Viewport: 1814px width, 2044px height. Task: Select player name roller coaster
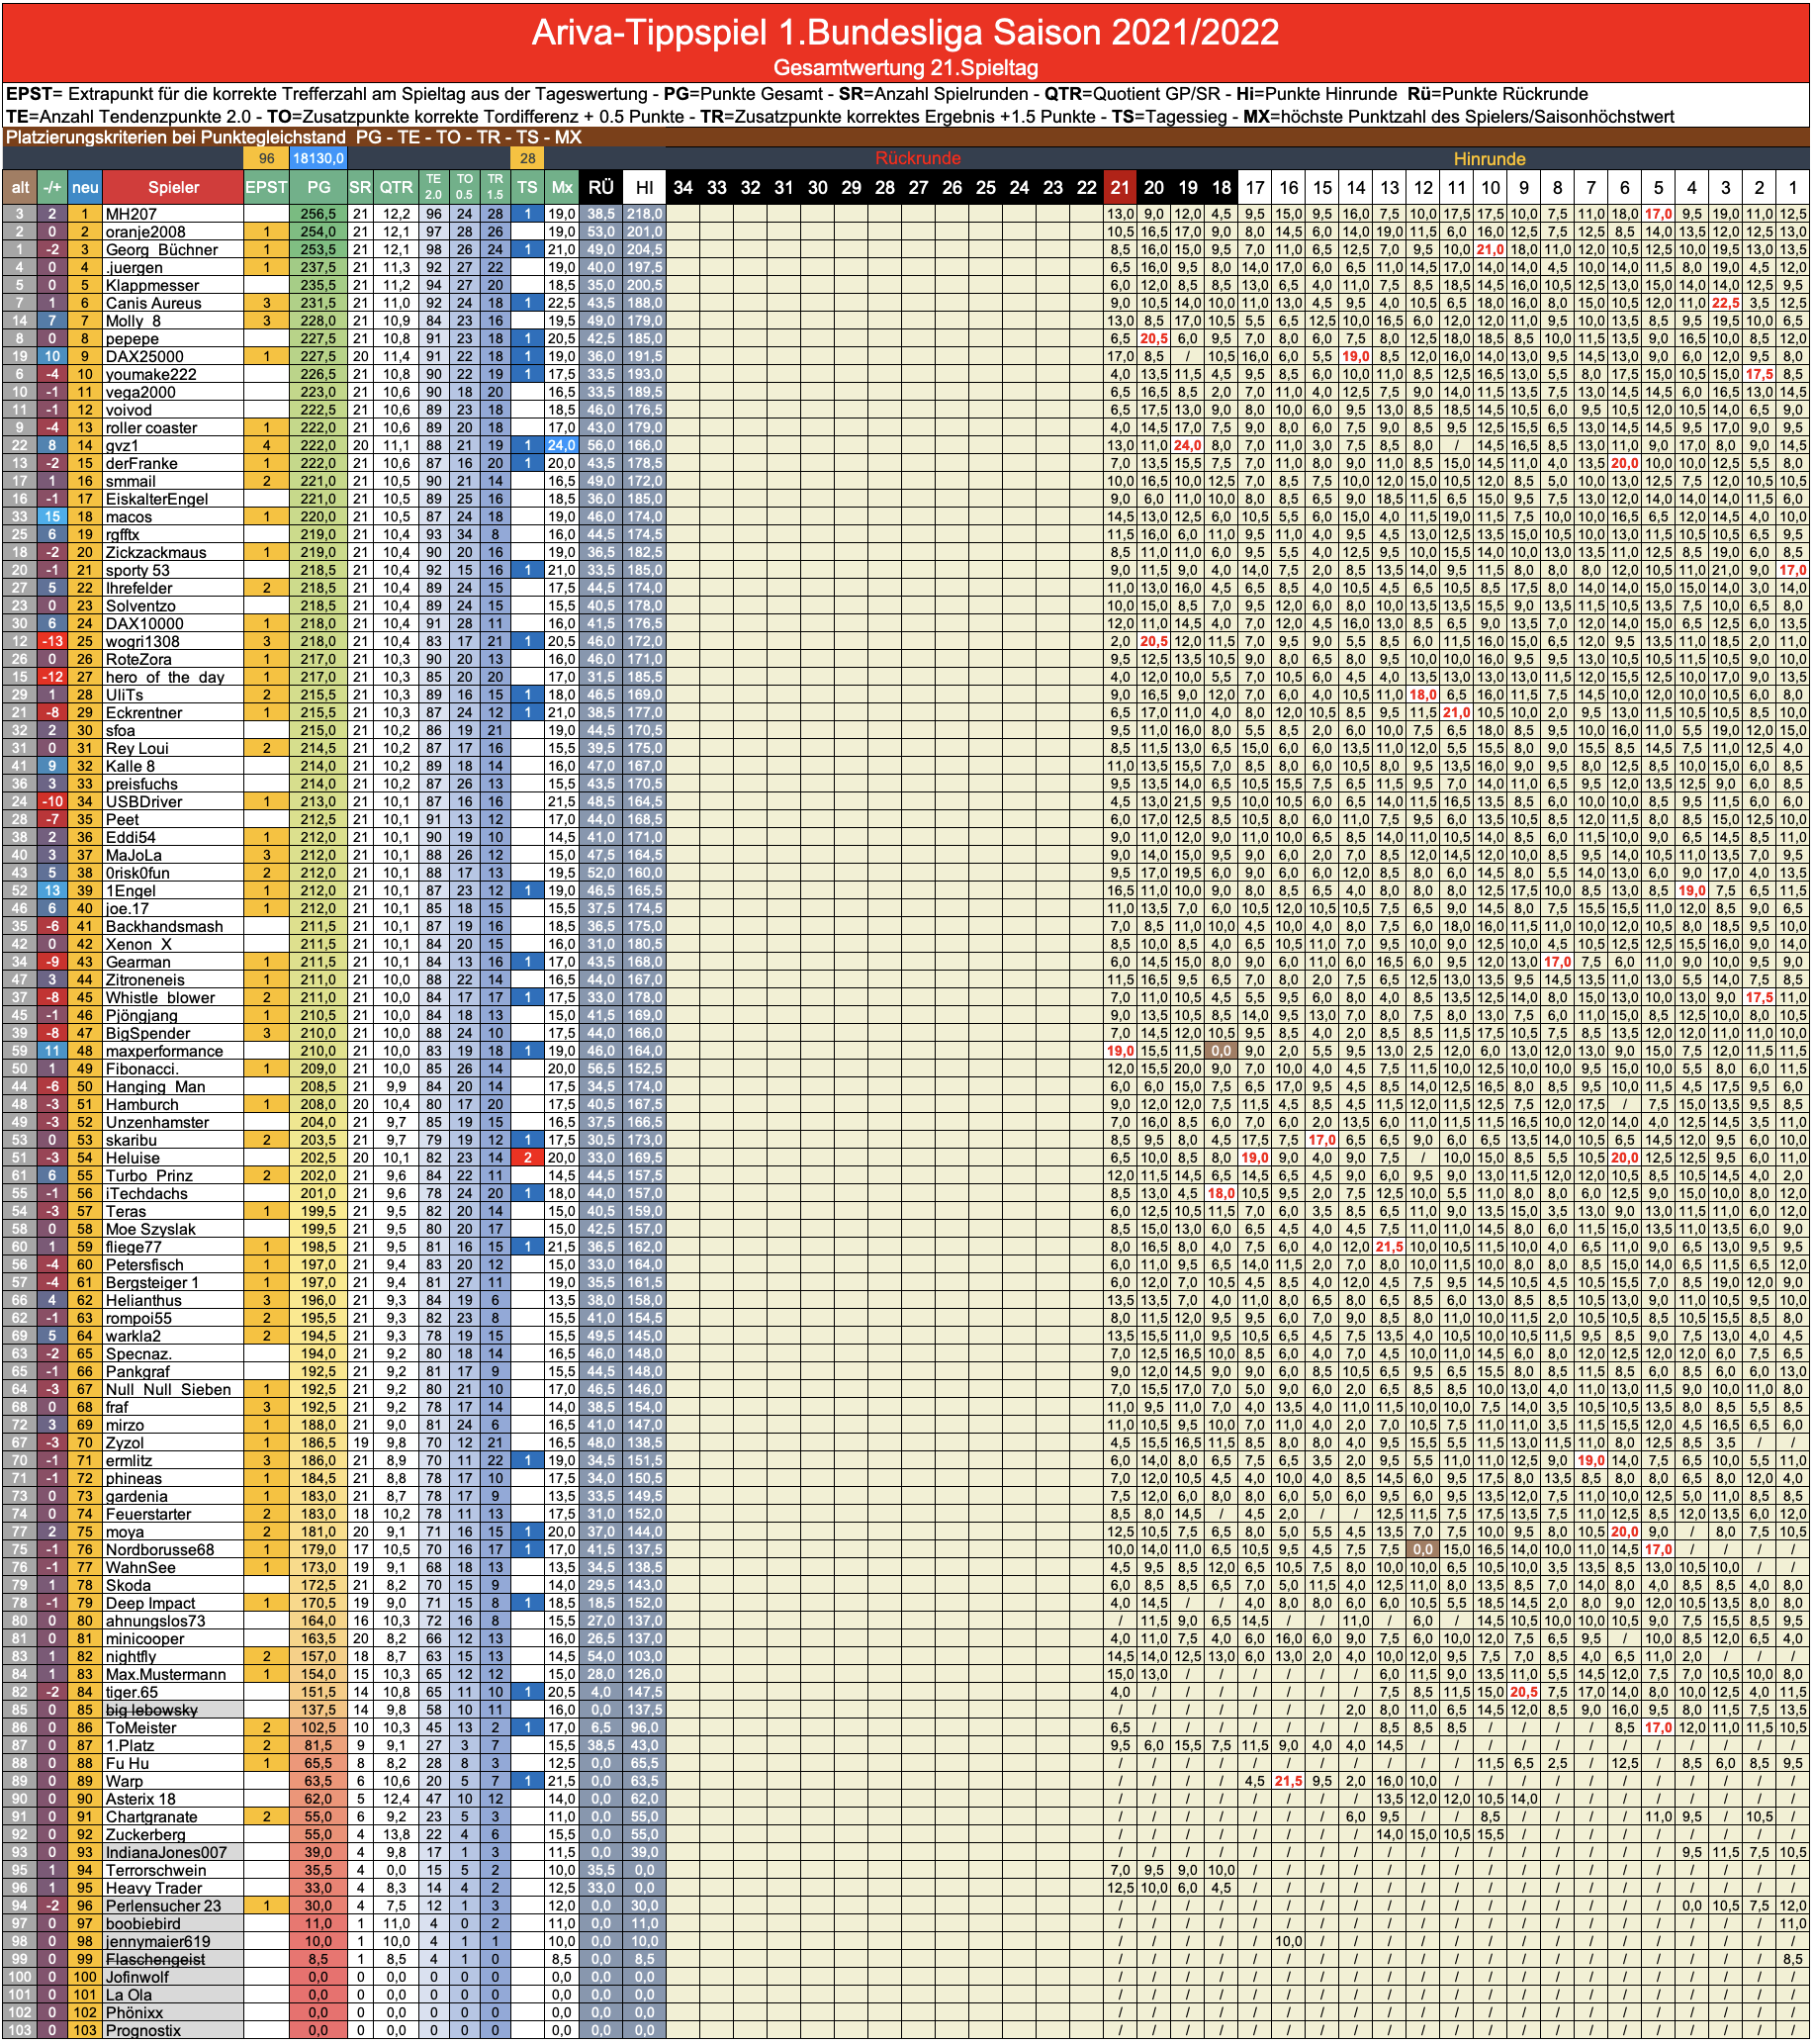click(151, 428)
